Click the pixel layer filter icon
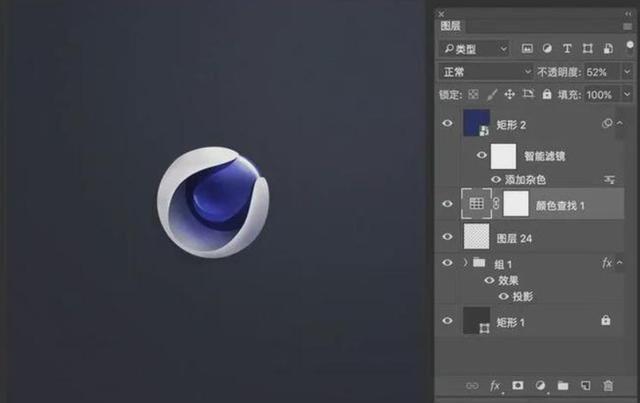 pyautogui.click(x=527, y=48)
